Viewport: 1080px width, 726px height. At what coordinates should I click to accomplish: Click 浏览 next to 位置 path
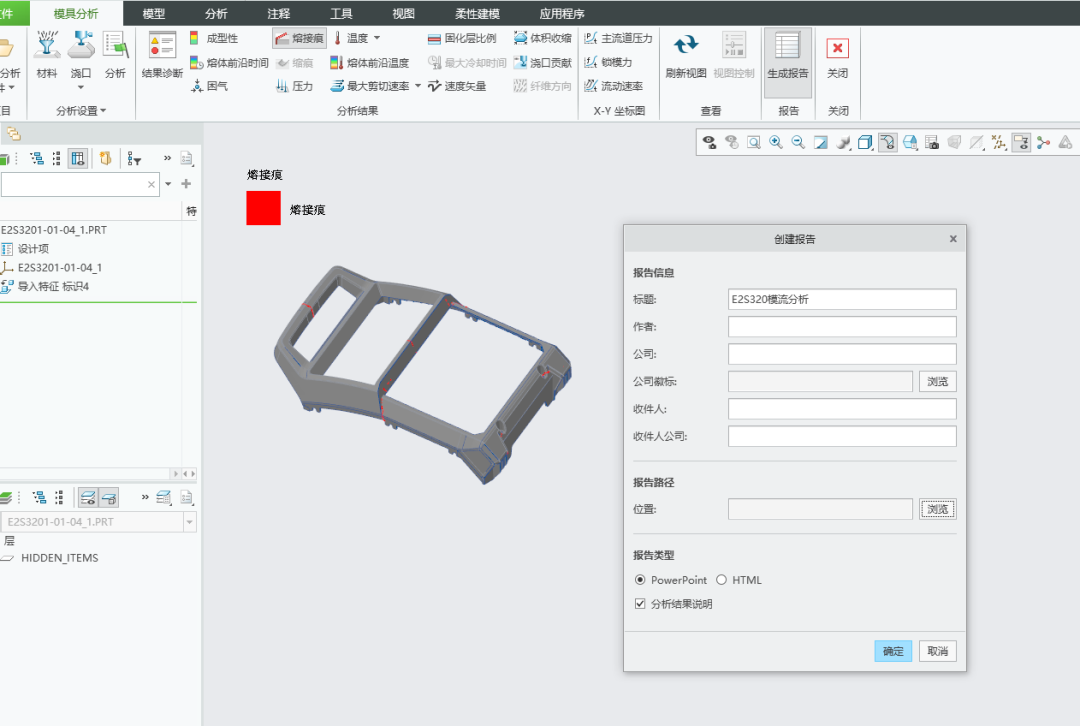937,509
